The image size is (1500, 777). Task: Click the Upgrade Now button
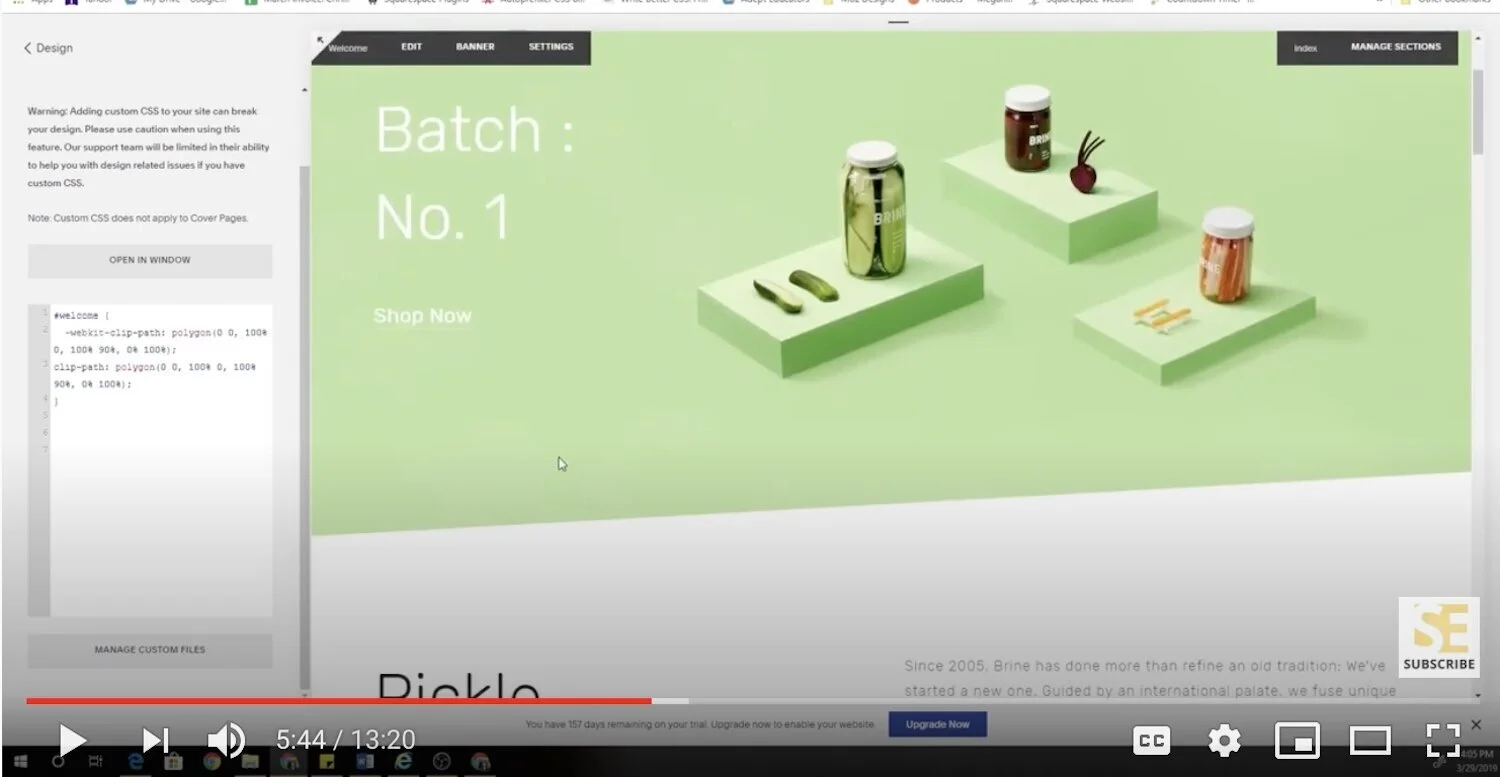click(x=937, y=724)
